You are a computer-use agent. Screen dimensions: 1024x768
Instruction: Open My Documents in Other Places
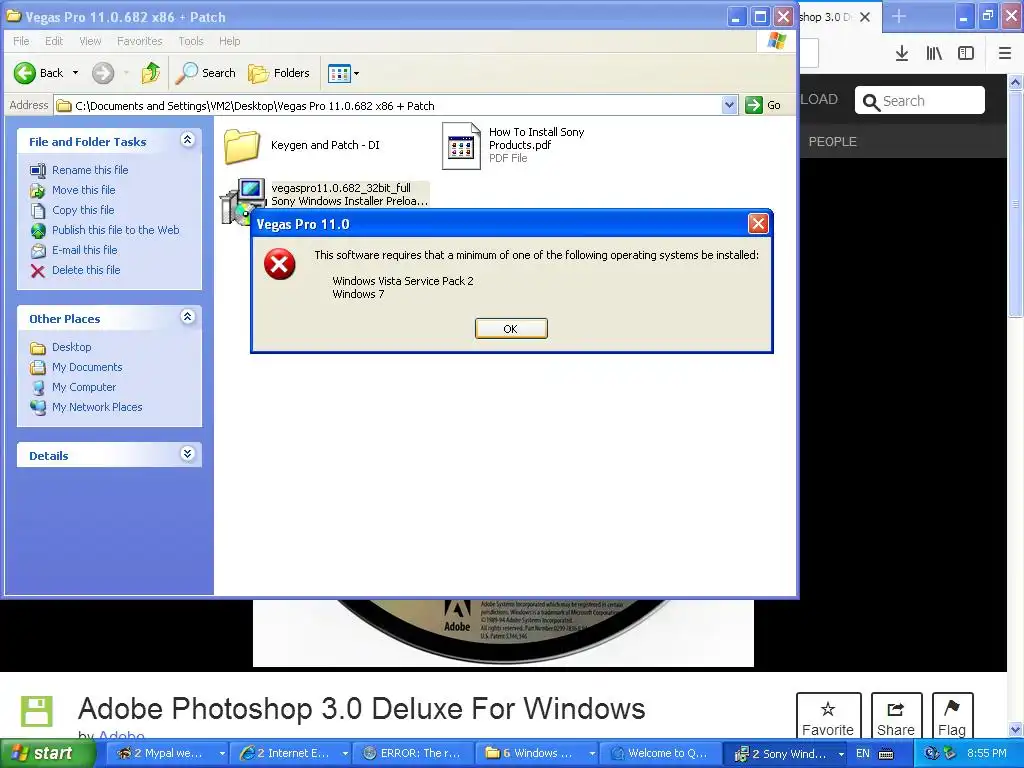pyautogui.click(x=87, y=367)
